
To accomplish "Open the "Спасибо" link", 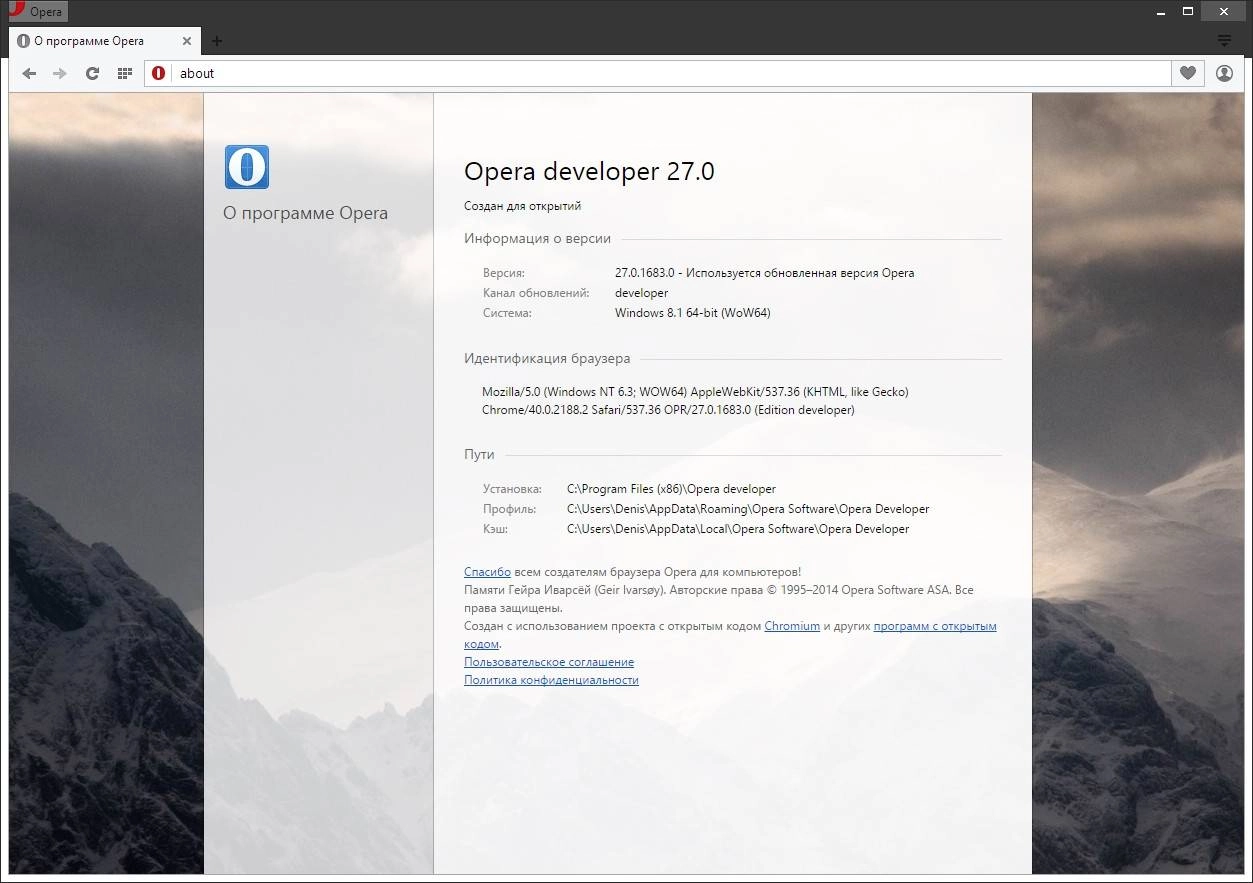I will 487,572.
